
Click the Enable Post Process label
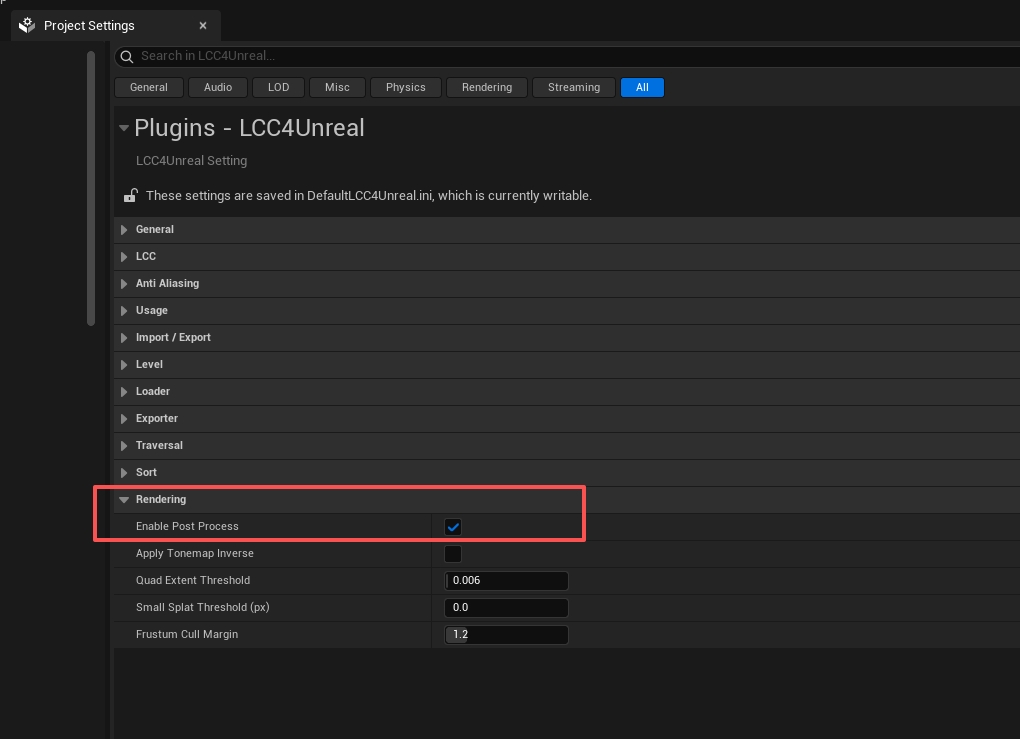pyautogui.click(x=187, y=526)
